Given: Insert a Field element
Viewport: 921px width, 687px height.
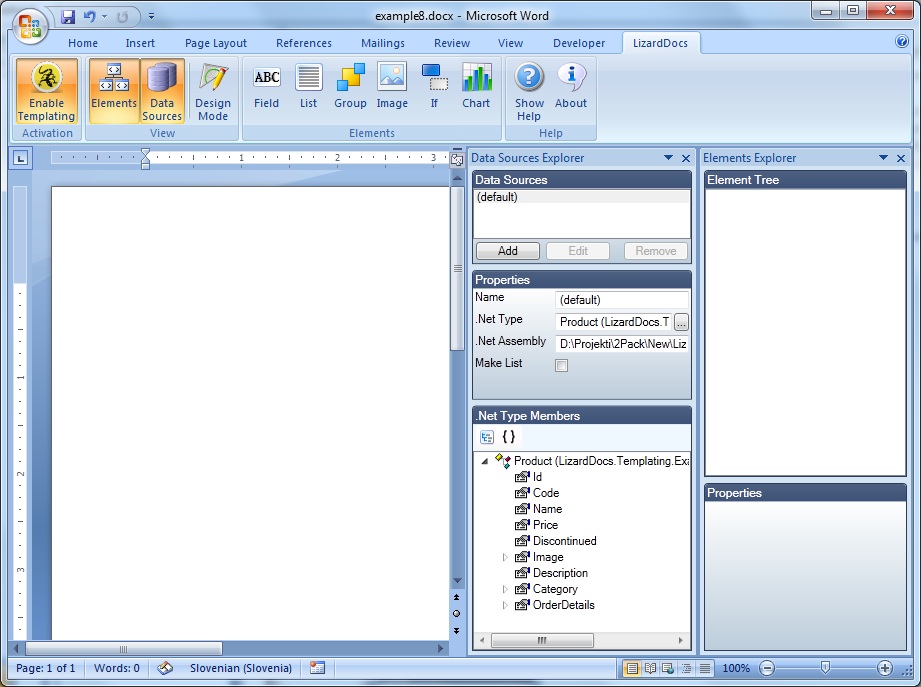Looking at the screenshot, I should pyautogui.click(x=266, y=88).
